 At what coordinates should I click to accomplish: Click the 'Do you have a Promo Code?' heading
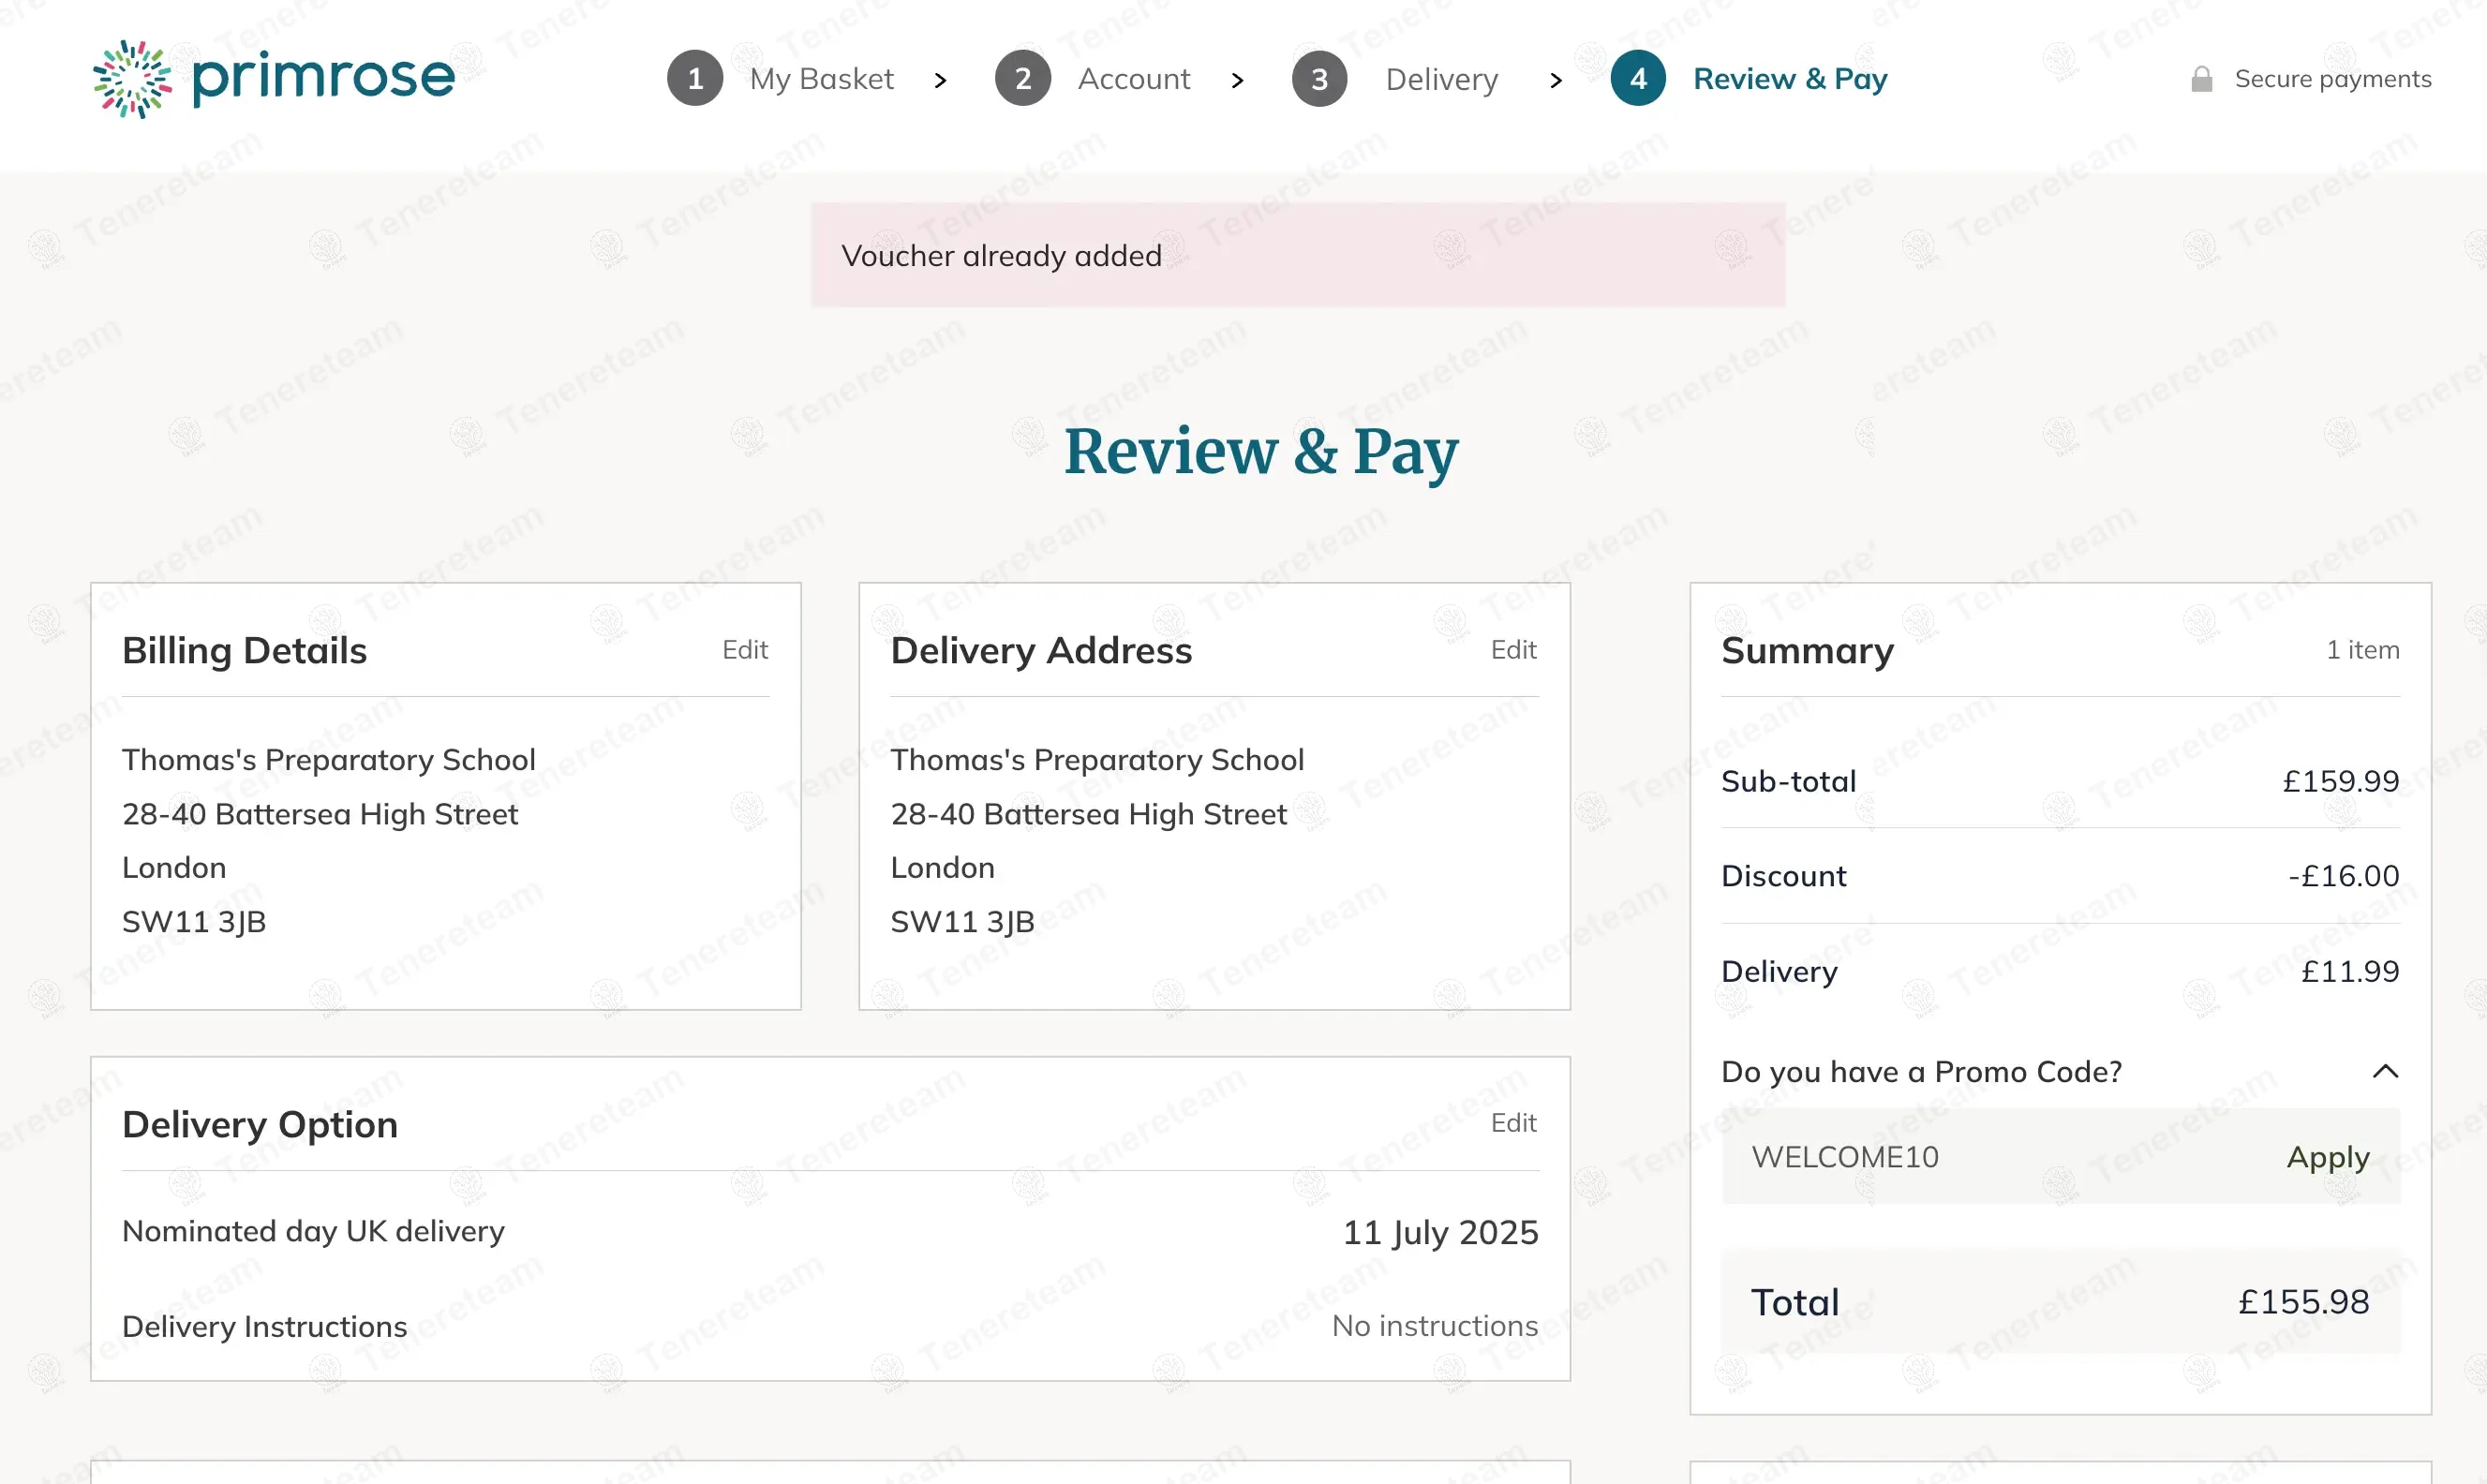tap(1921, 1072)
